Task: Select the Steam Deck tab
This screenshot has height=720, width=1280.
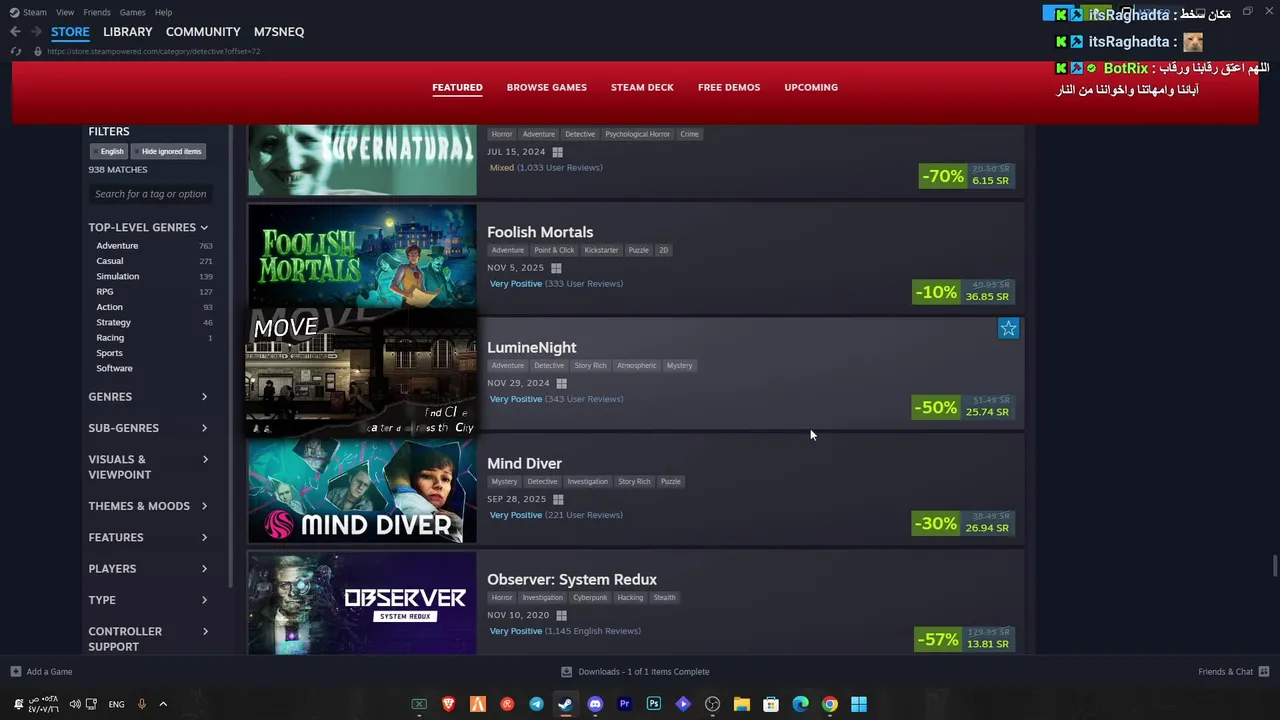Action: [x=642, y=87]
